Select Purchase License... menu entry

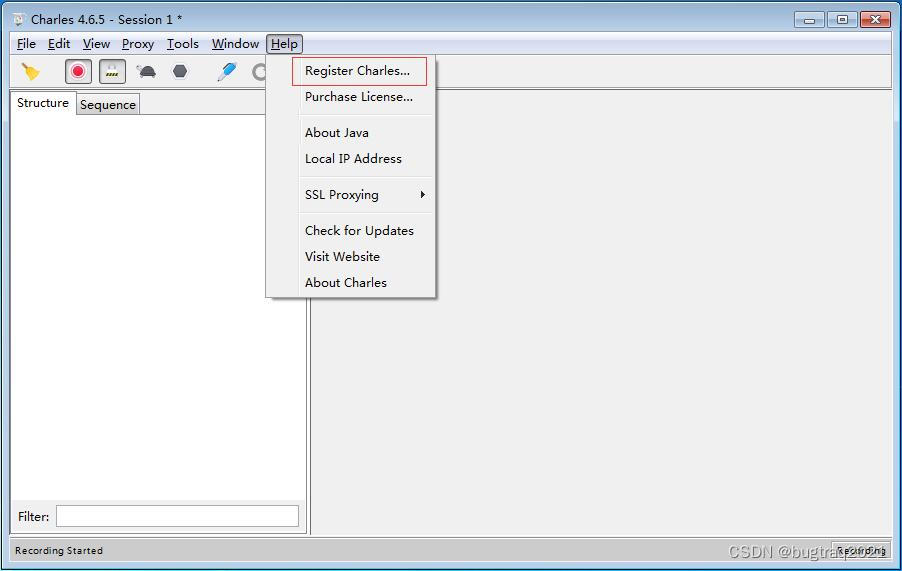(359, 97)
